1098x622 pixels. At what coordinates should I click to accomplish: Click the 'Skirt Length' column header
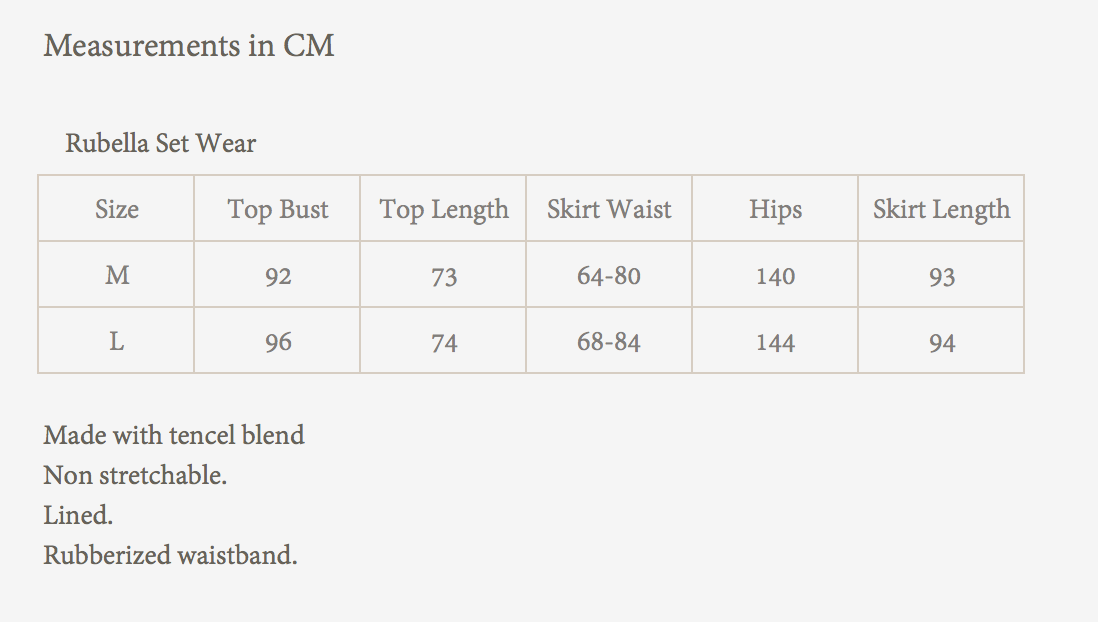click(941, 209)
